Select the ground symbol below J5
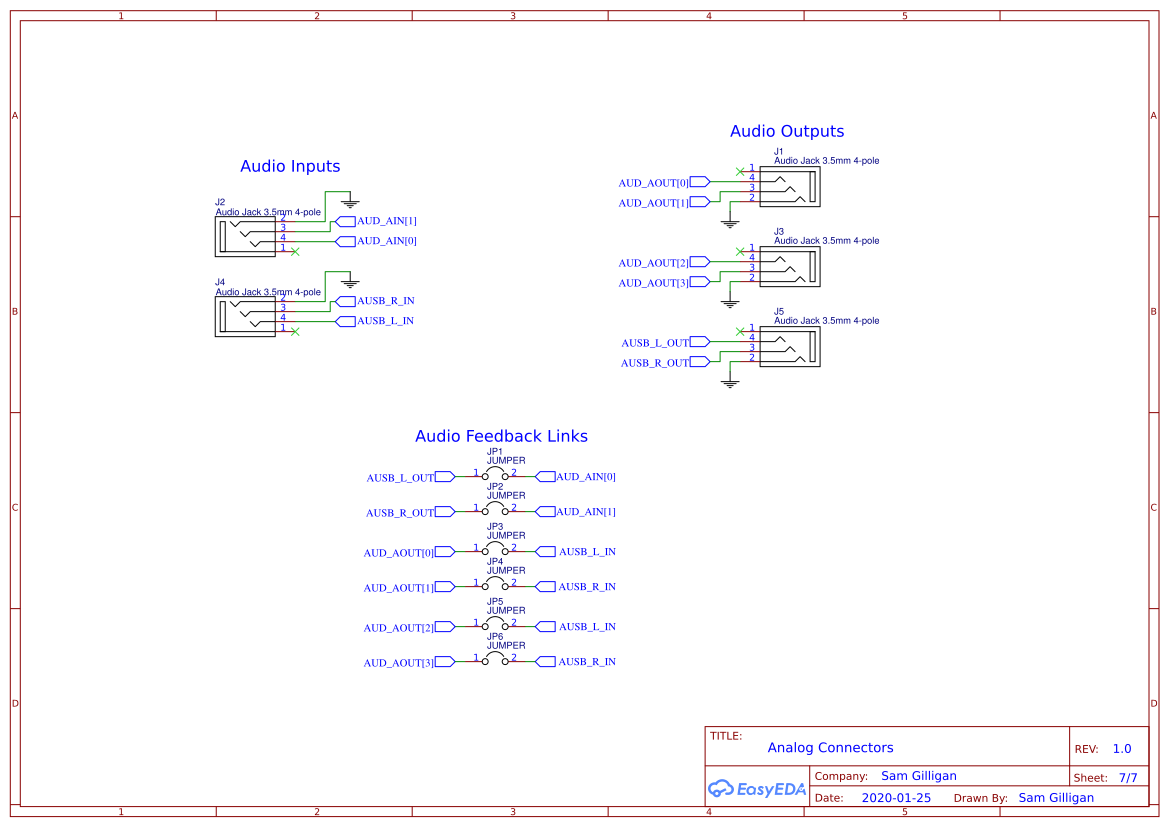The width and height of the screenshot is (1169, 827). (x=728, y=382)
